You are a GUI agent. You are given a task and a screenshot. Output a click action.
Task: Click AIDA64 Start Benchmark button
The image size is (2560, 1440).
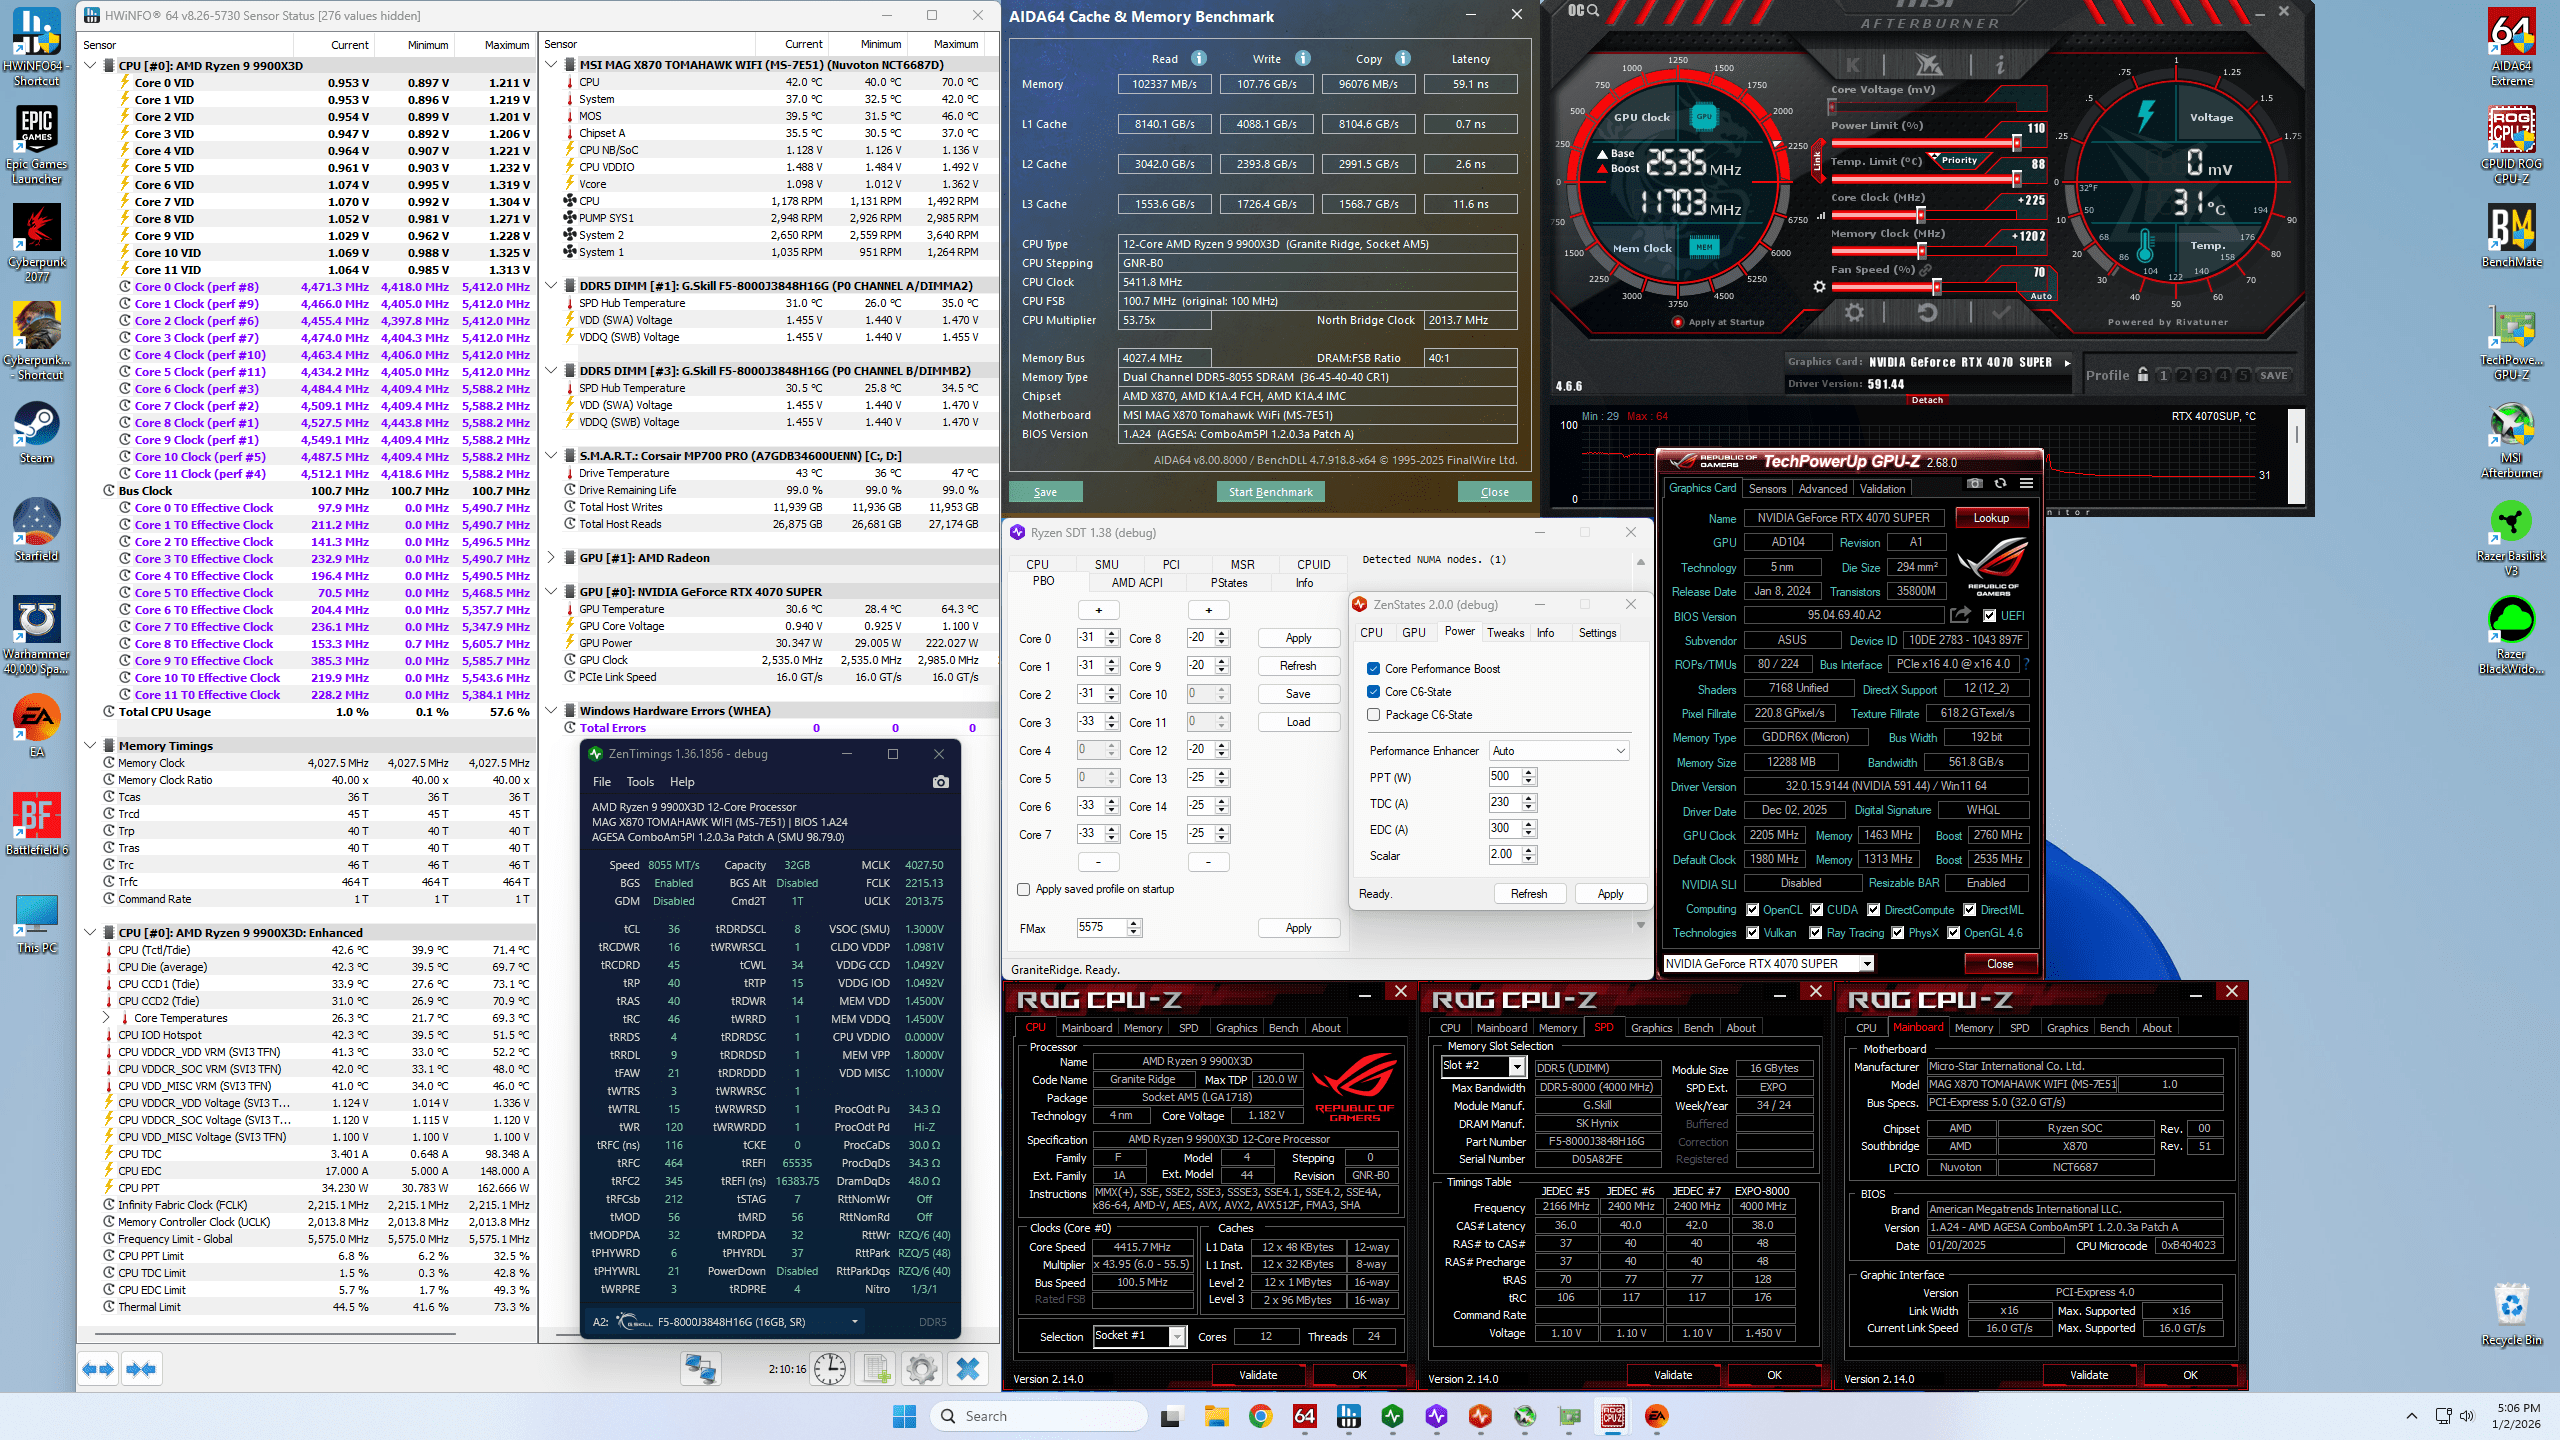click(1270, 492)
